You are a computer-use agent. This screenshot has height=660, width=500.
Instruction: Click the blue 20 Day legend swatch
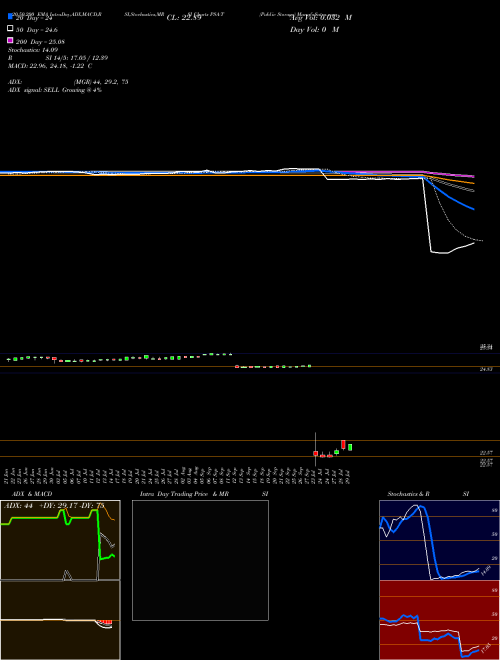[x=11, y=17]
